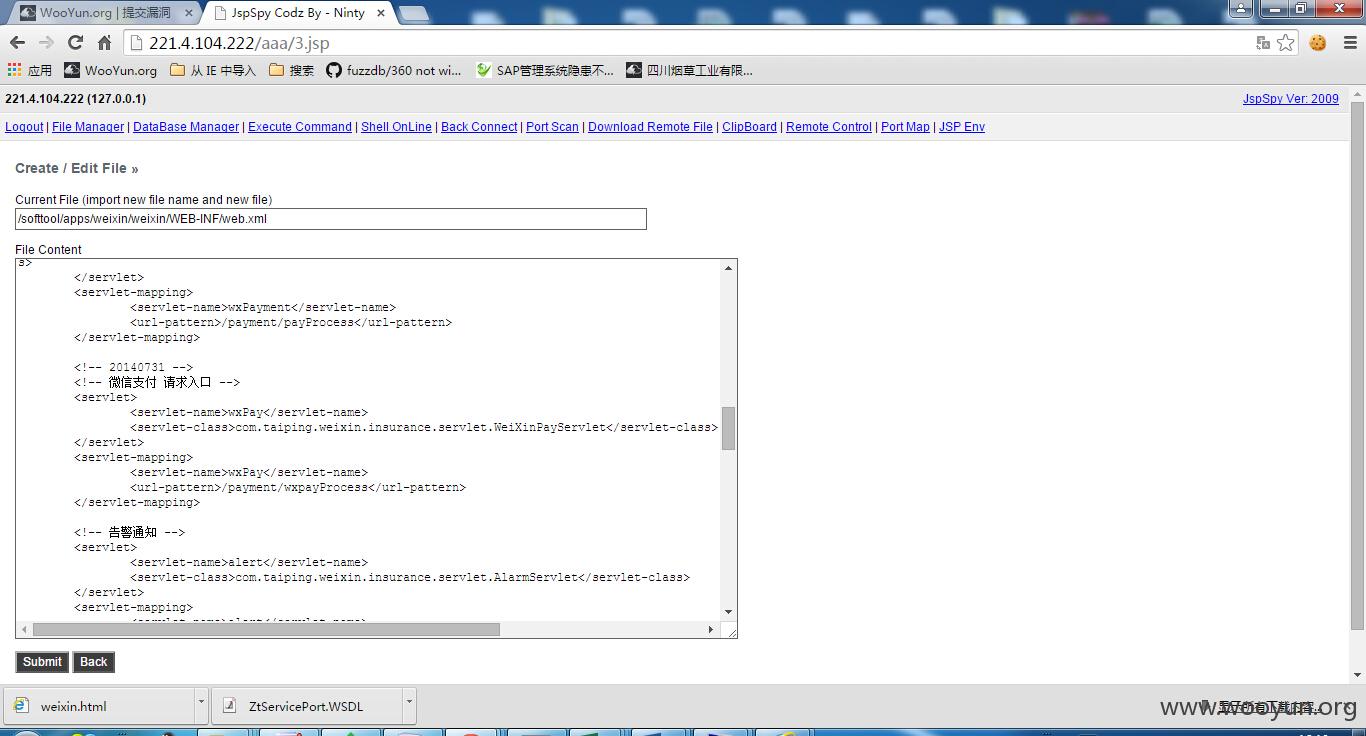Reload the page with refresh icon
Viewport: 1366px width, 736px height.
[75, 42]
